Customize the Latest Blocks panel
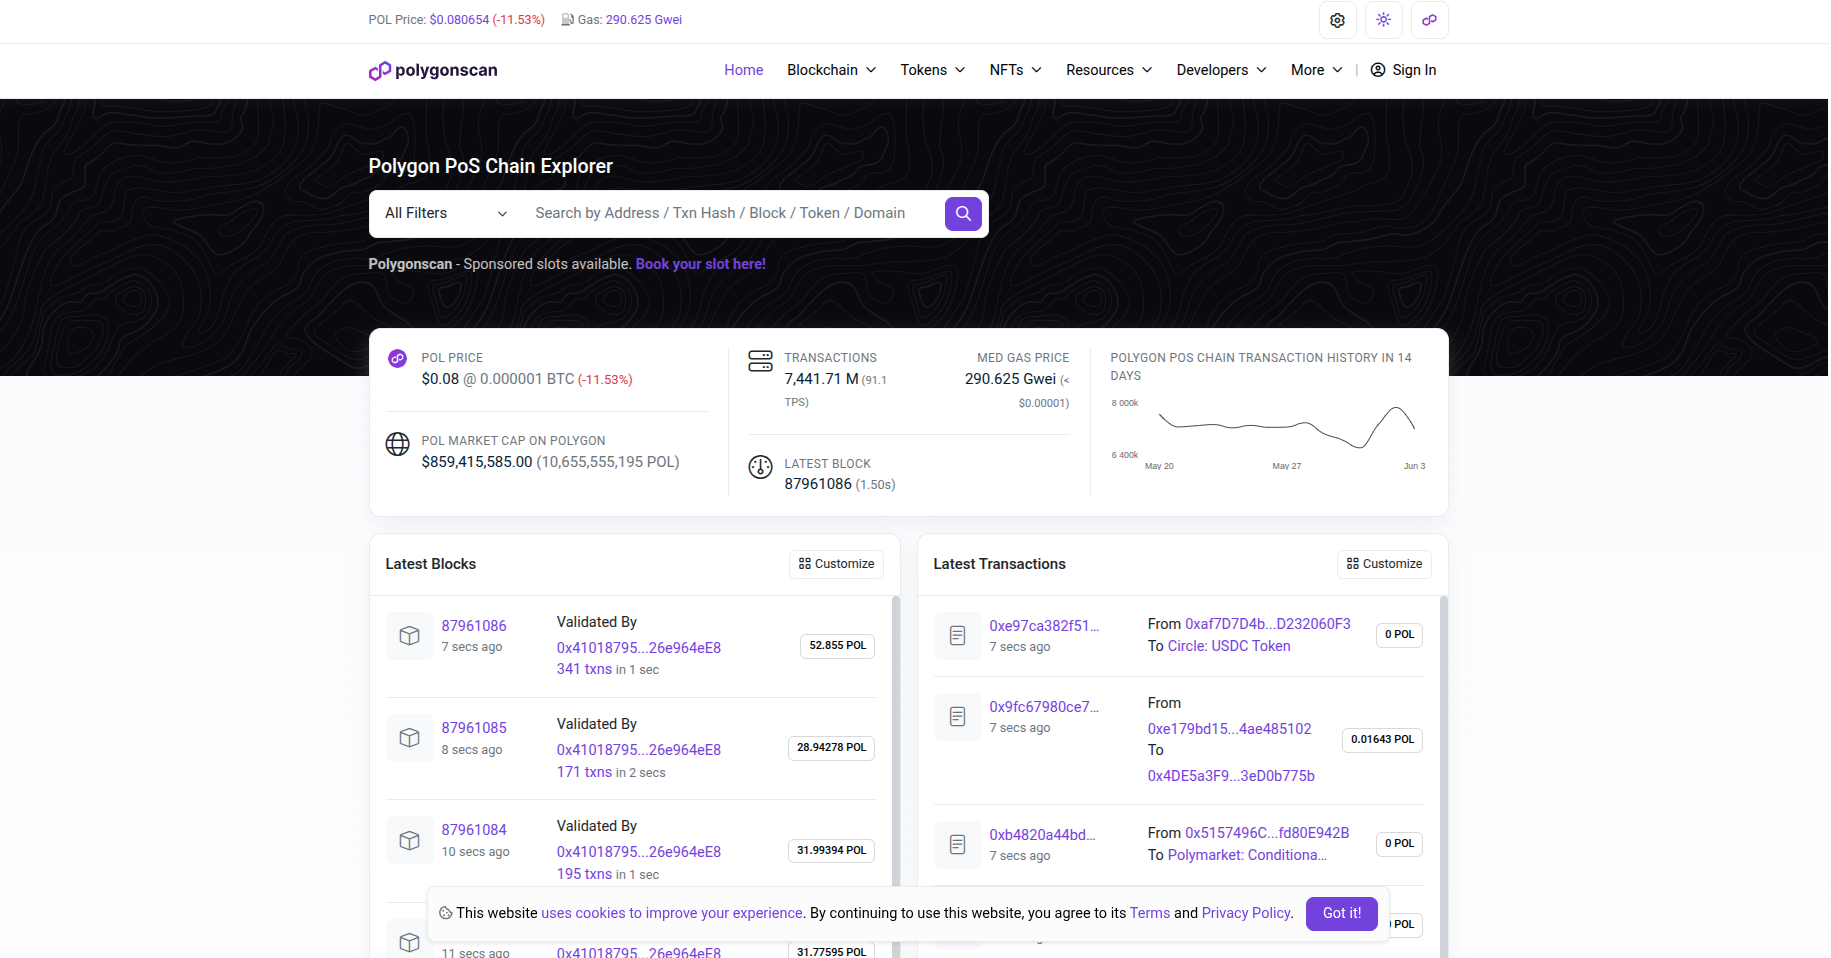Image resolution: width=1831 pixels, height=958 pixels. click(836, 564)
